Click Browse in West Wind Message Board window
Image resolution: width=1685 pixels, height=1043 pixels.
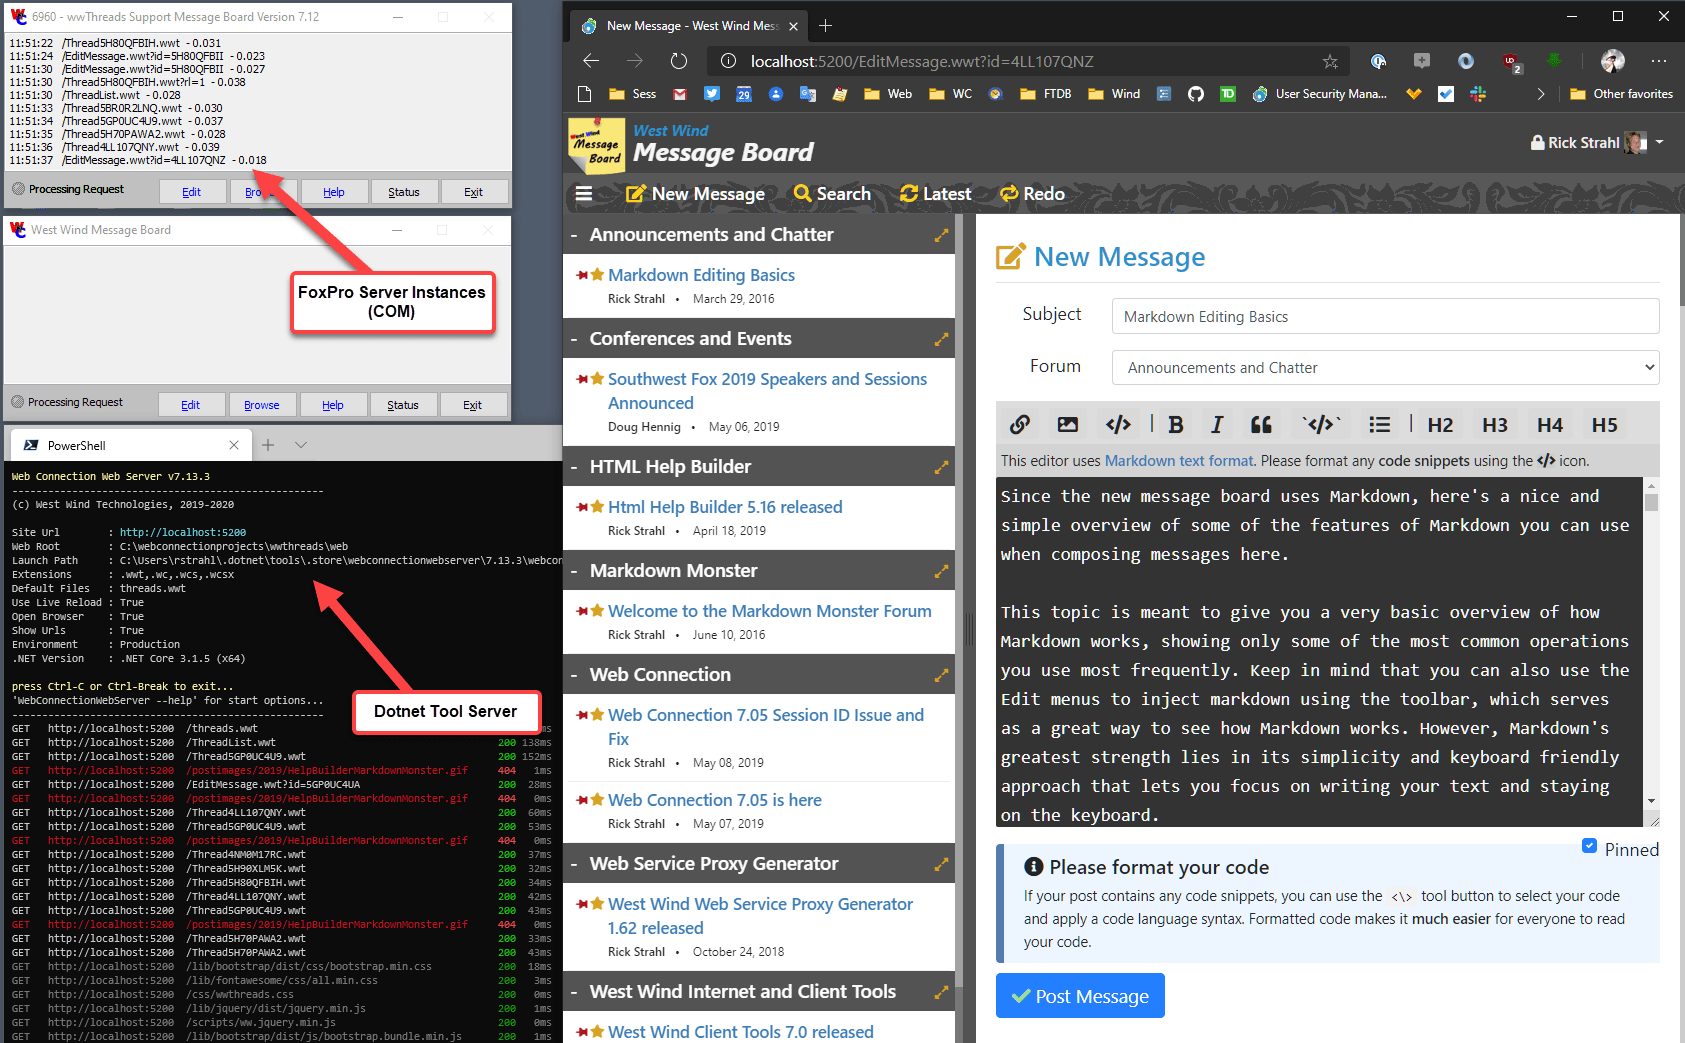click(262, 405)
